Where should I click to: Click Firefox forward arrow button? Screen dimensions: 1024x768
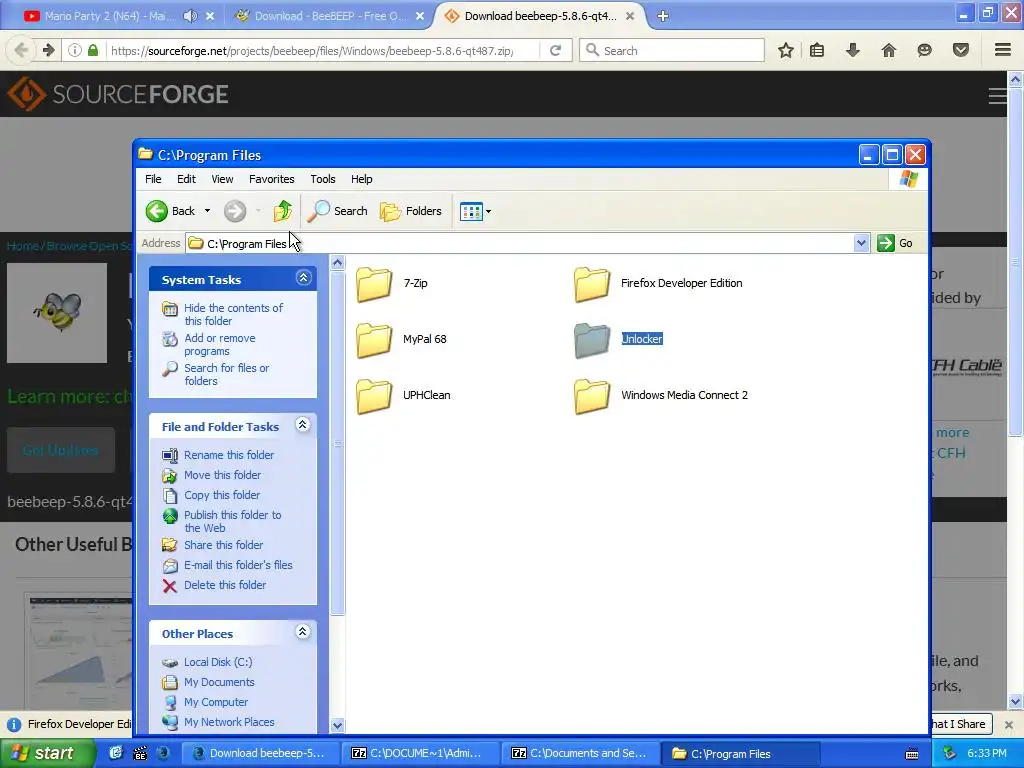click(48, 50)
